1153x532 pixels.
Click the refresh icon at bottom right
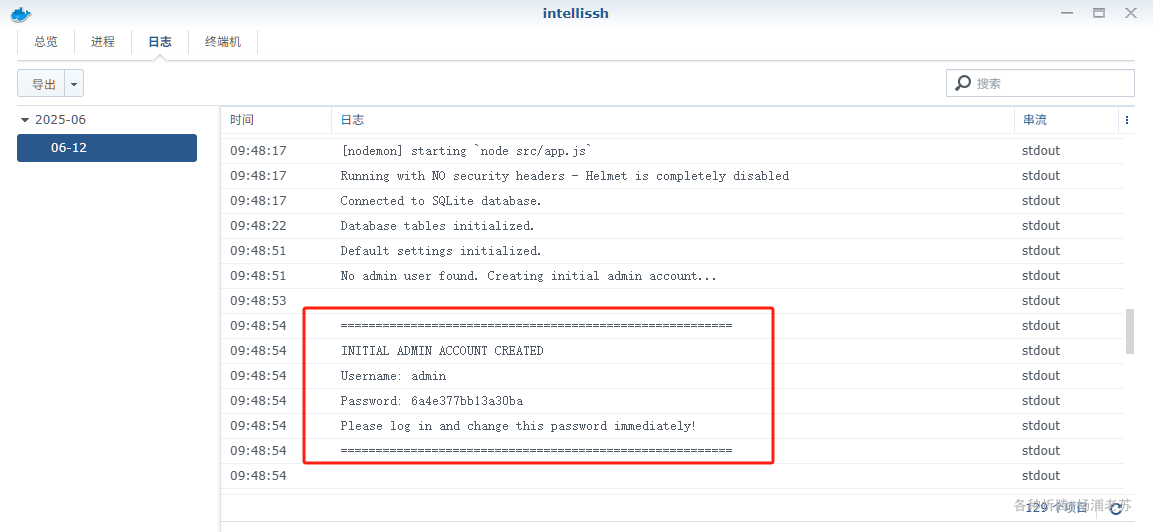point(1116,508)
